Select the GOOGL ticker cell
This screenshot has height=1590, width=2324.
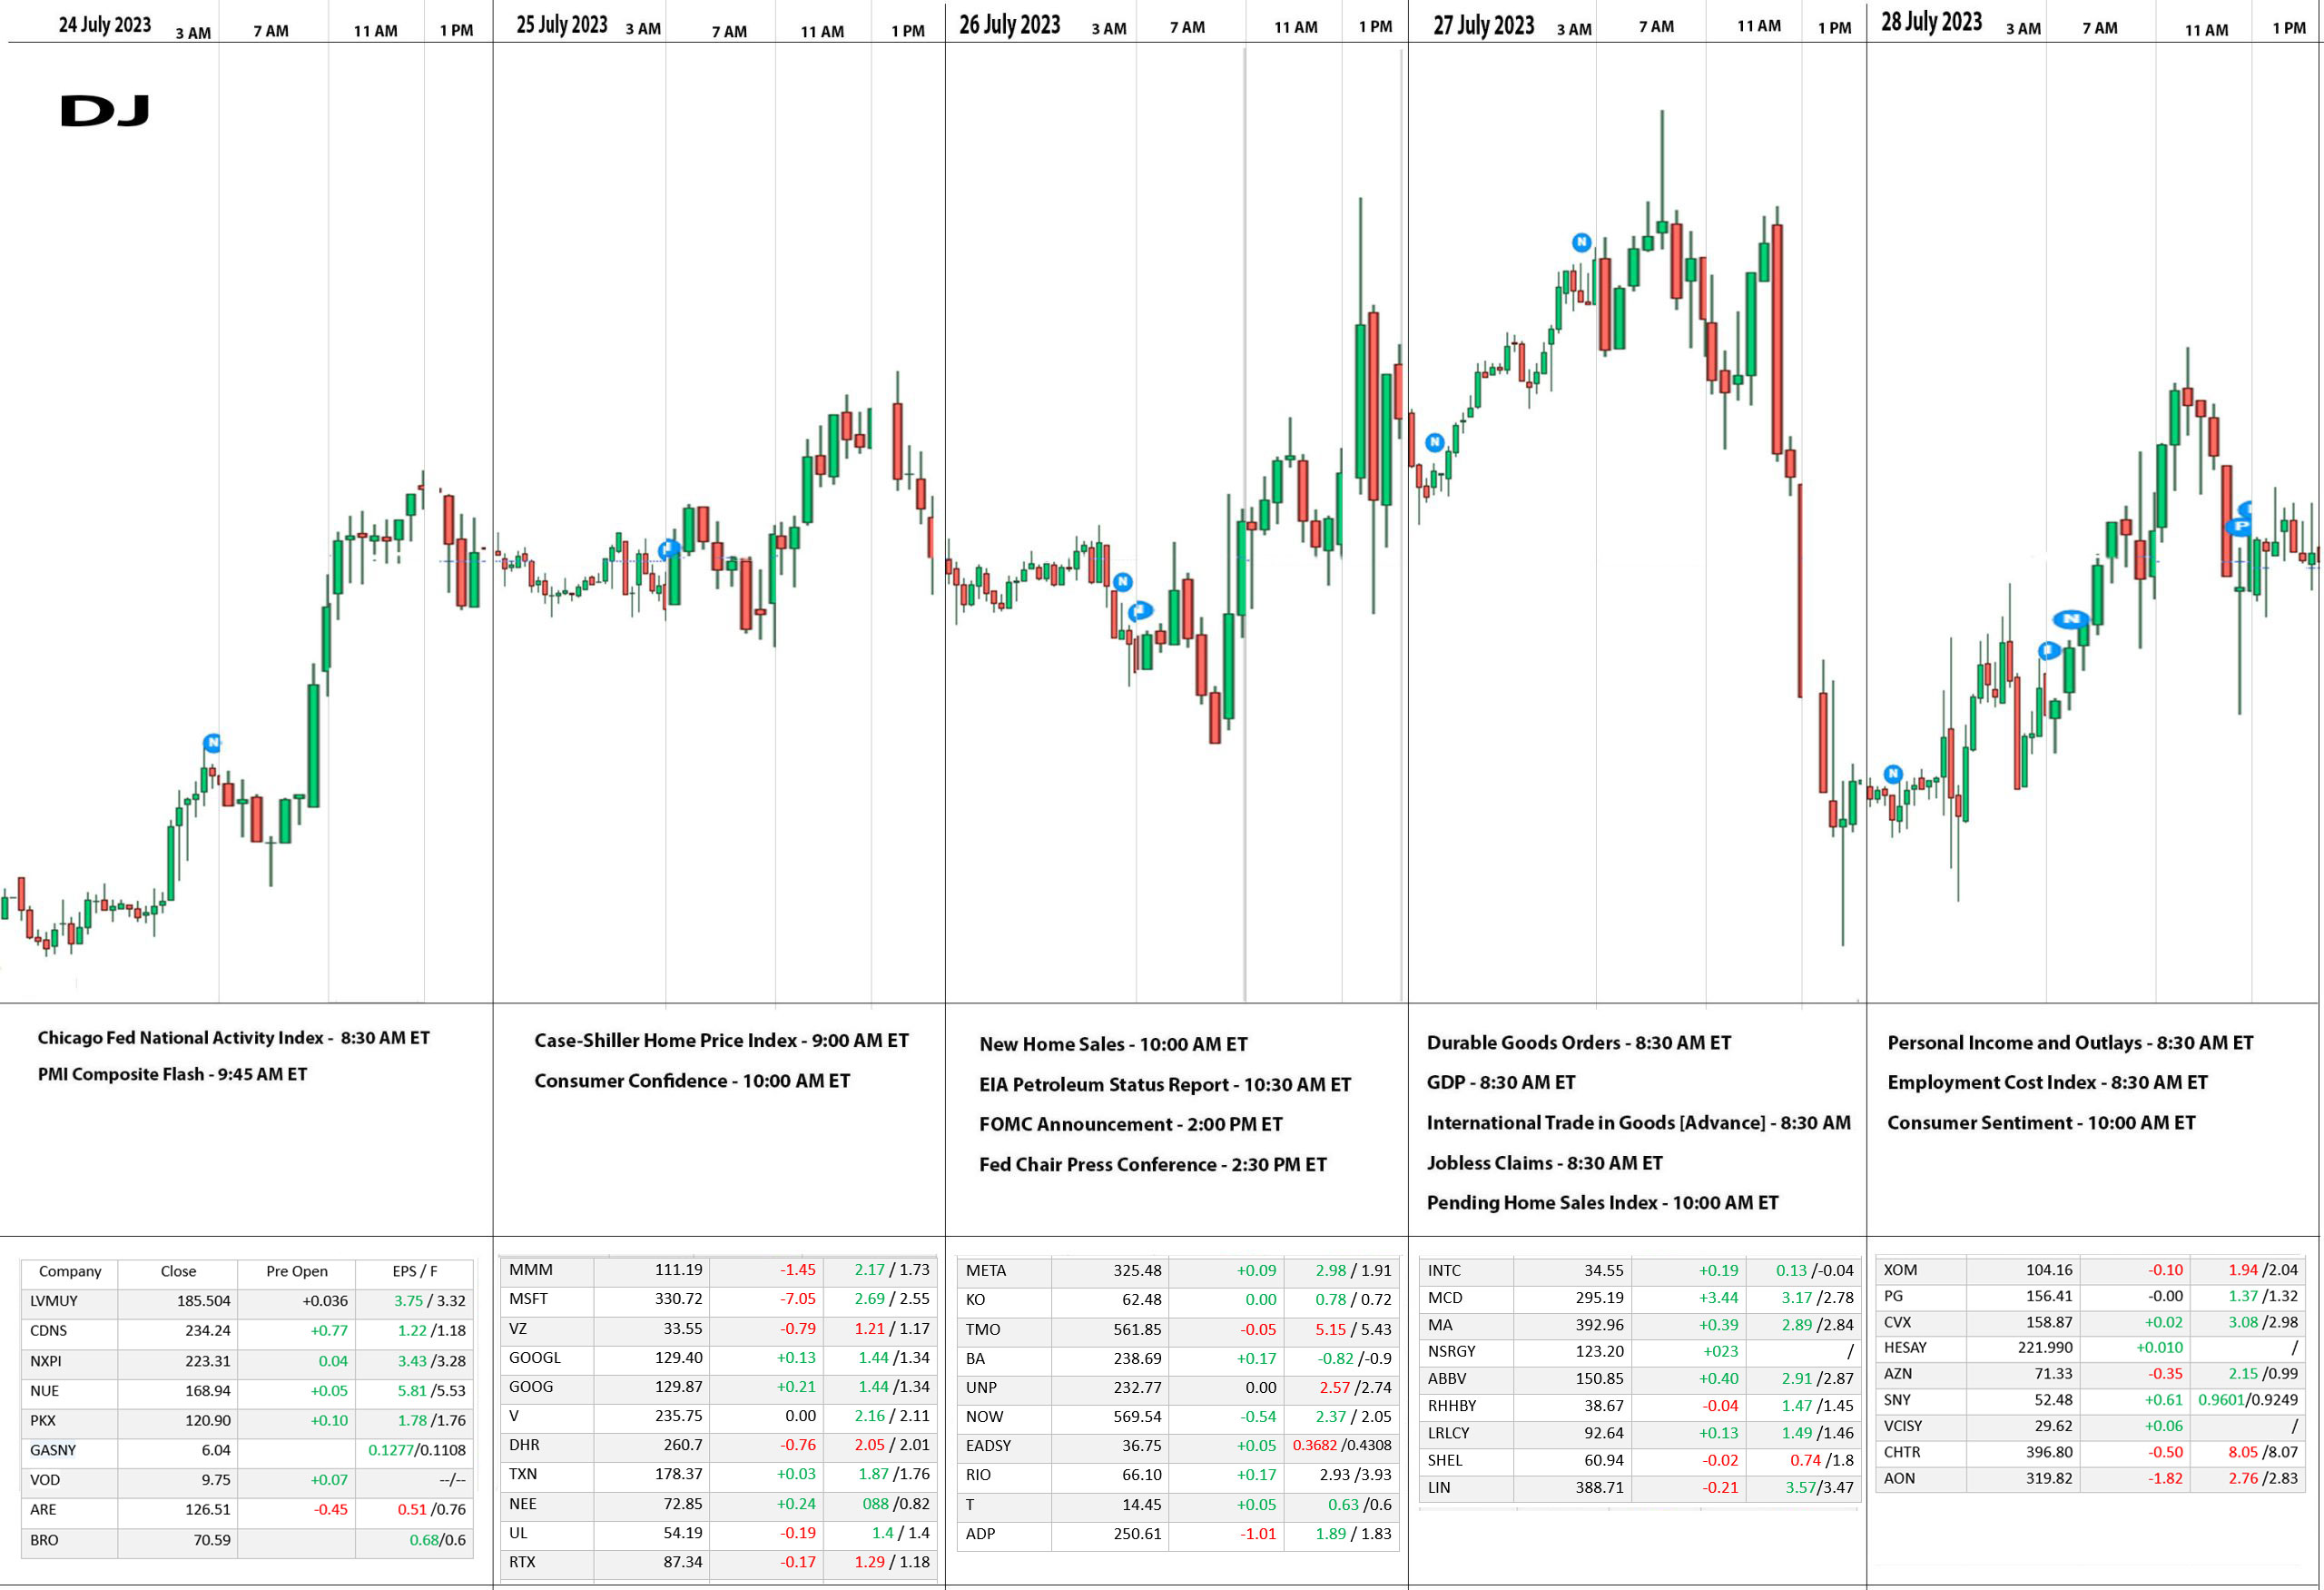(x=547, y=1358)
